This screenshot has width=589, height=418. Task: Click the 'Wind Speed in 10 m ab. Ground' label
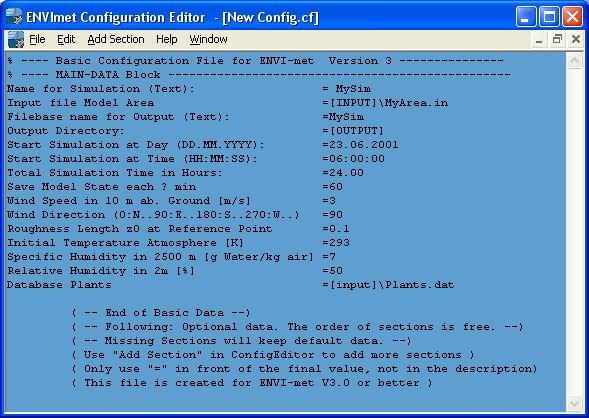point(128,201)
